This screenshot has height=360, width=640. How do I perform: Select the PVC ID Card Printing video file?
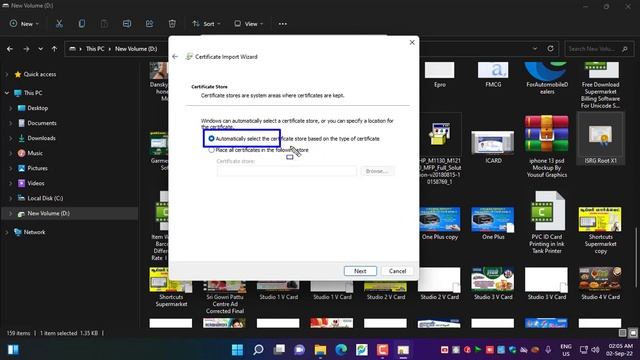coord(547,222)
